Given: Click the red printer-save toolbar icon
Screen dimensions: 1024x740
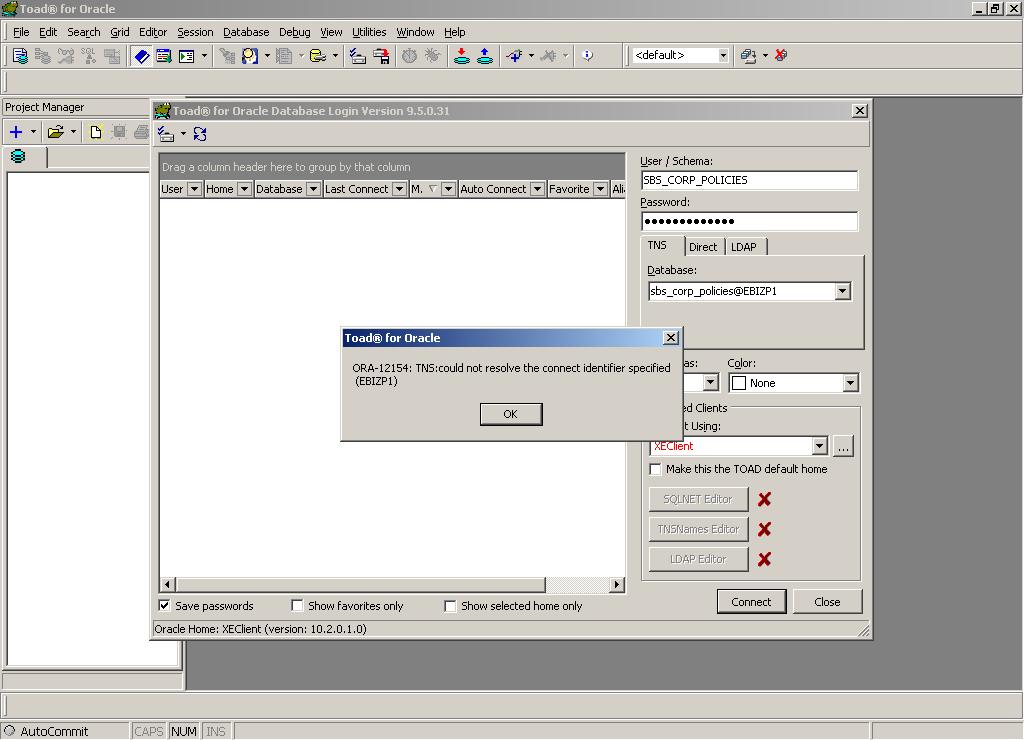Looking at the screenshot, I should [x=381, y=56].
